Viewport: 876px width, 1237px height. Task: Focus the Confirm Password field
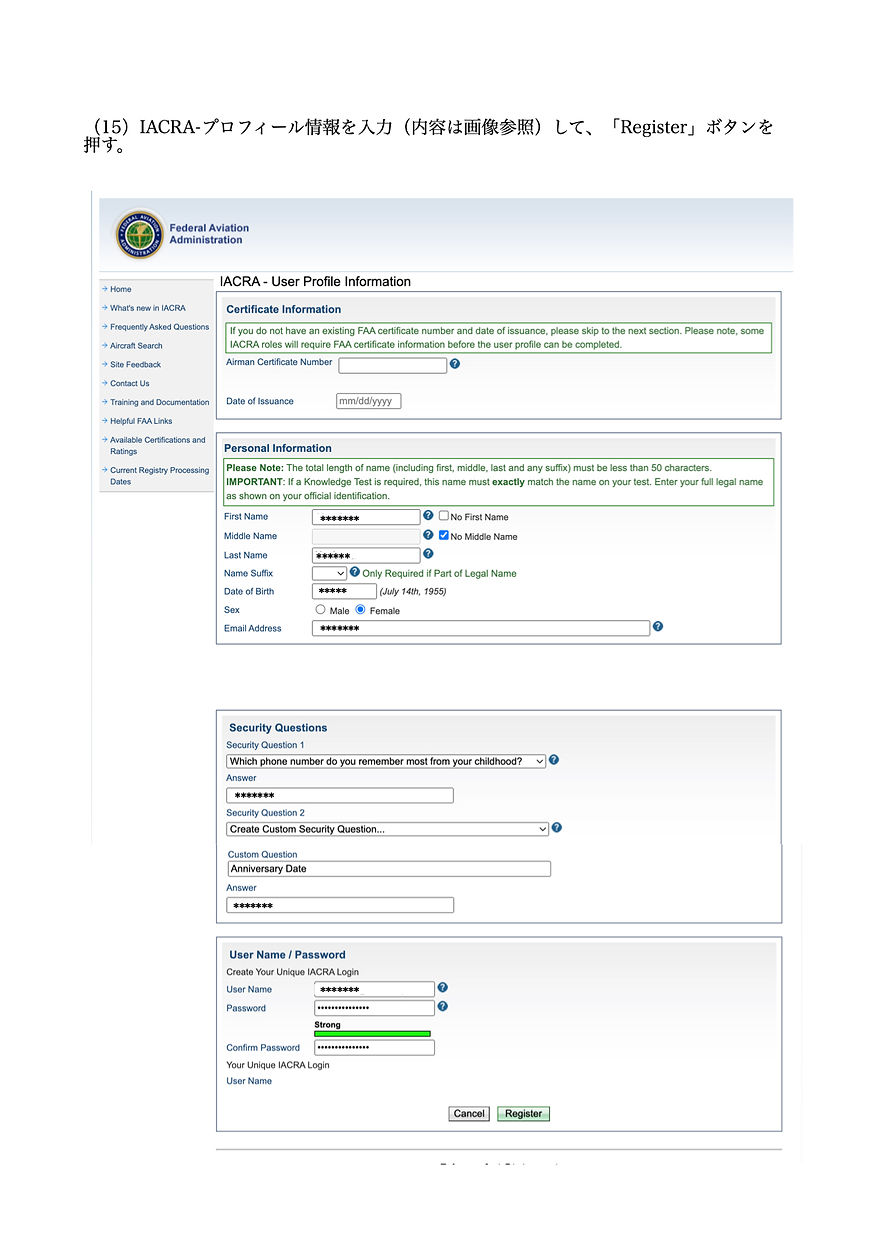[374, 1048]
